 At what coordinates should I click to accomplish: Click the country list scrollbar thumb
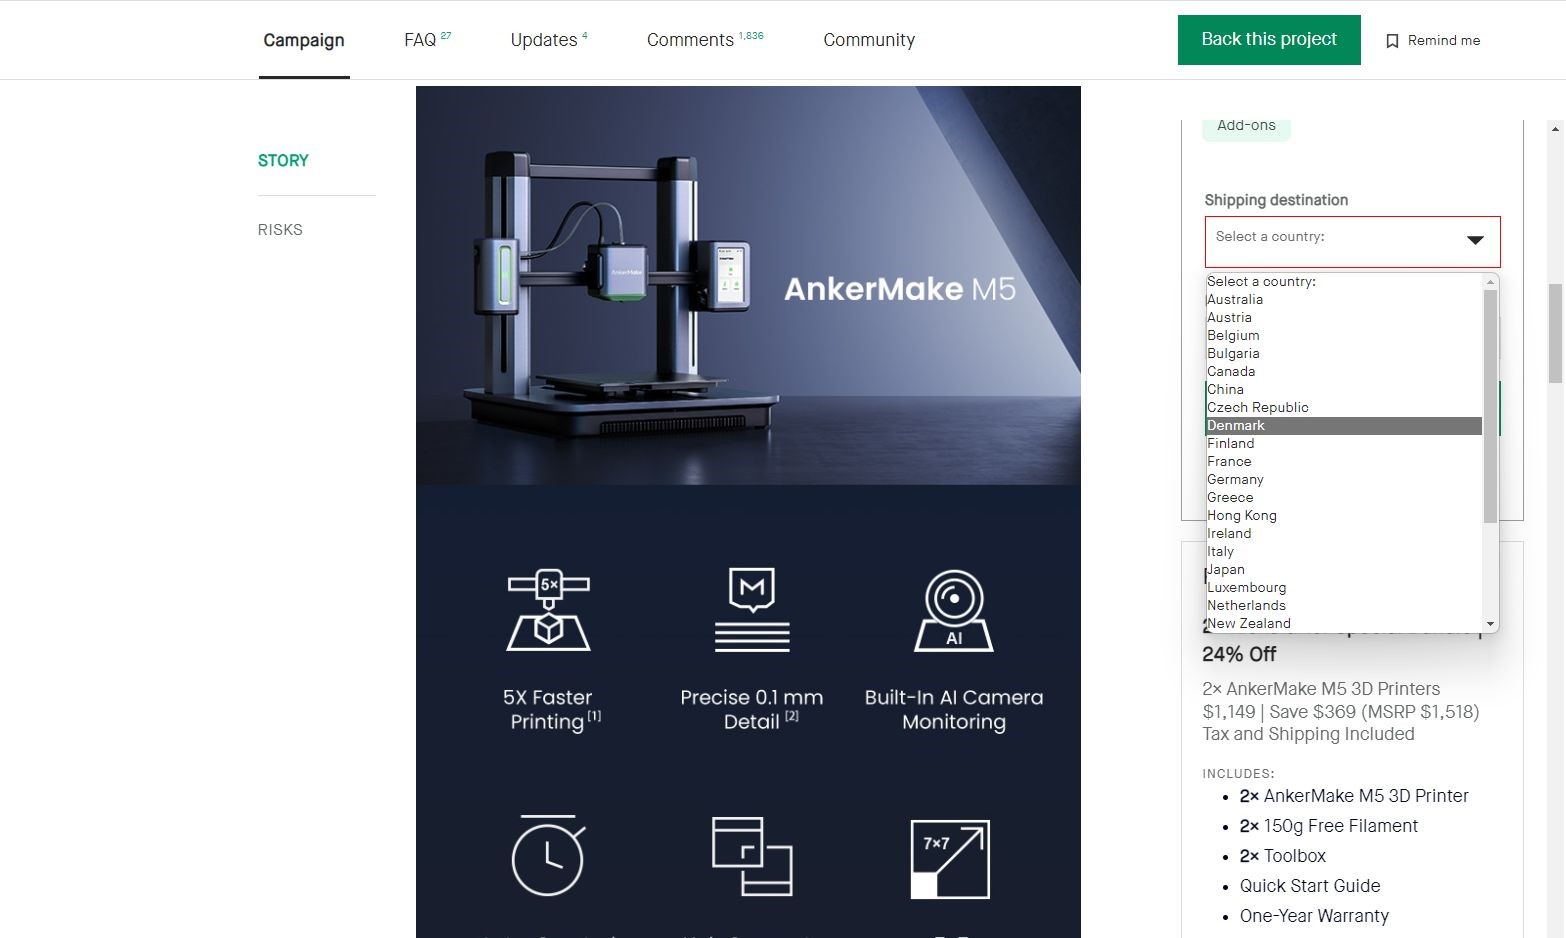(x=1490, y=406)
